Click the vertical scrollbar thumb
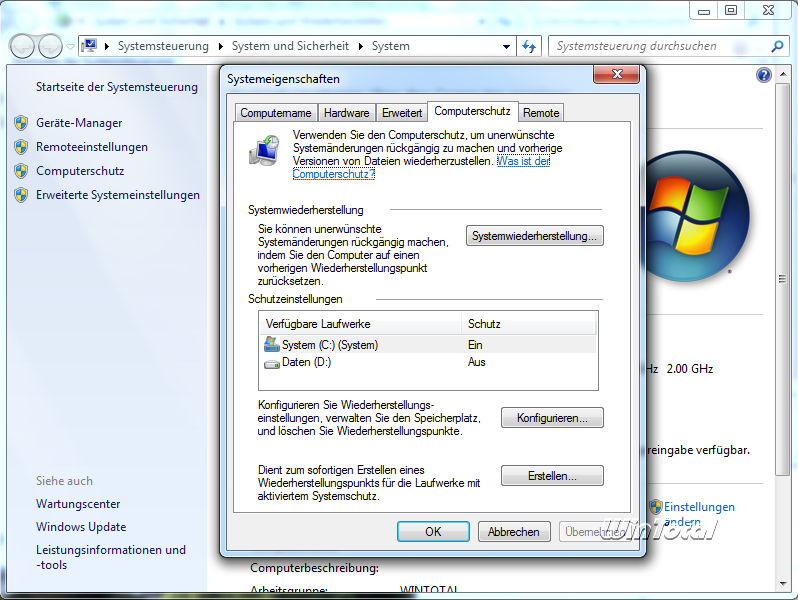 tap(783, 279)
